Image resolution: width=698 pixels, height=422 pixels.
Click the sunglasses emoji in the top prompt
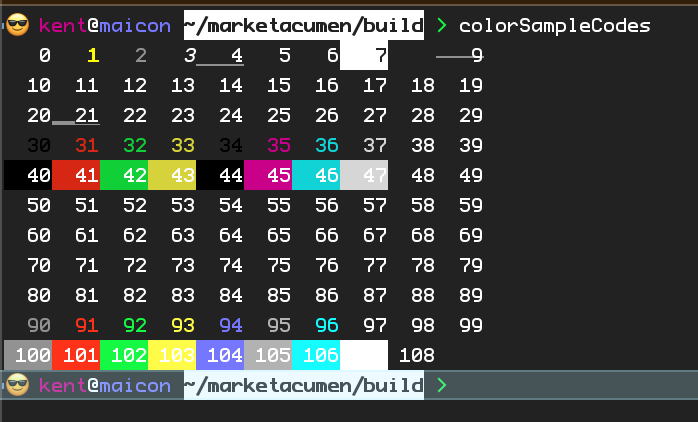[18, 25]
